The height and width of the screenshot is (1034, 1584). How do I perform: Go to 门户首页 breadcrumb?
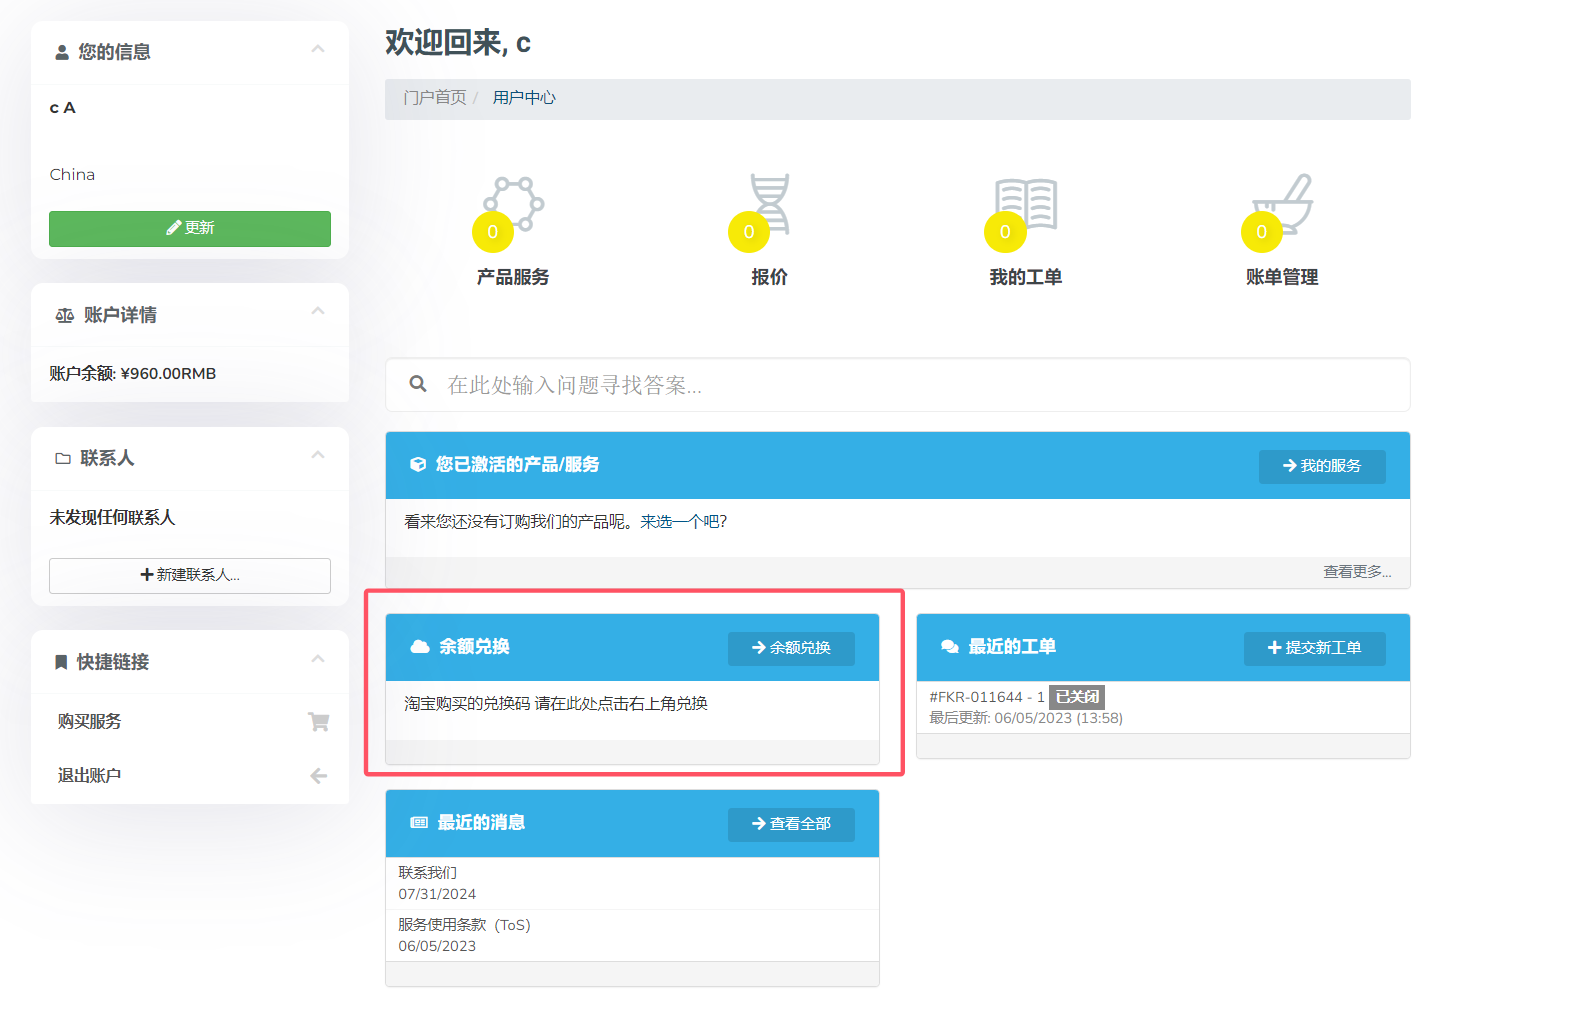tap(435, 98)
